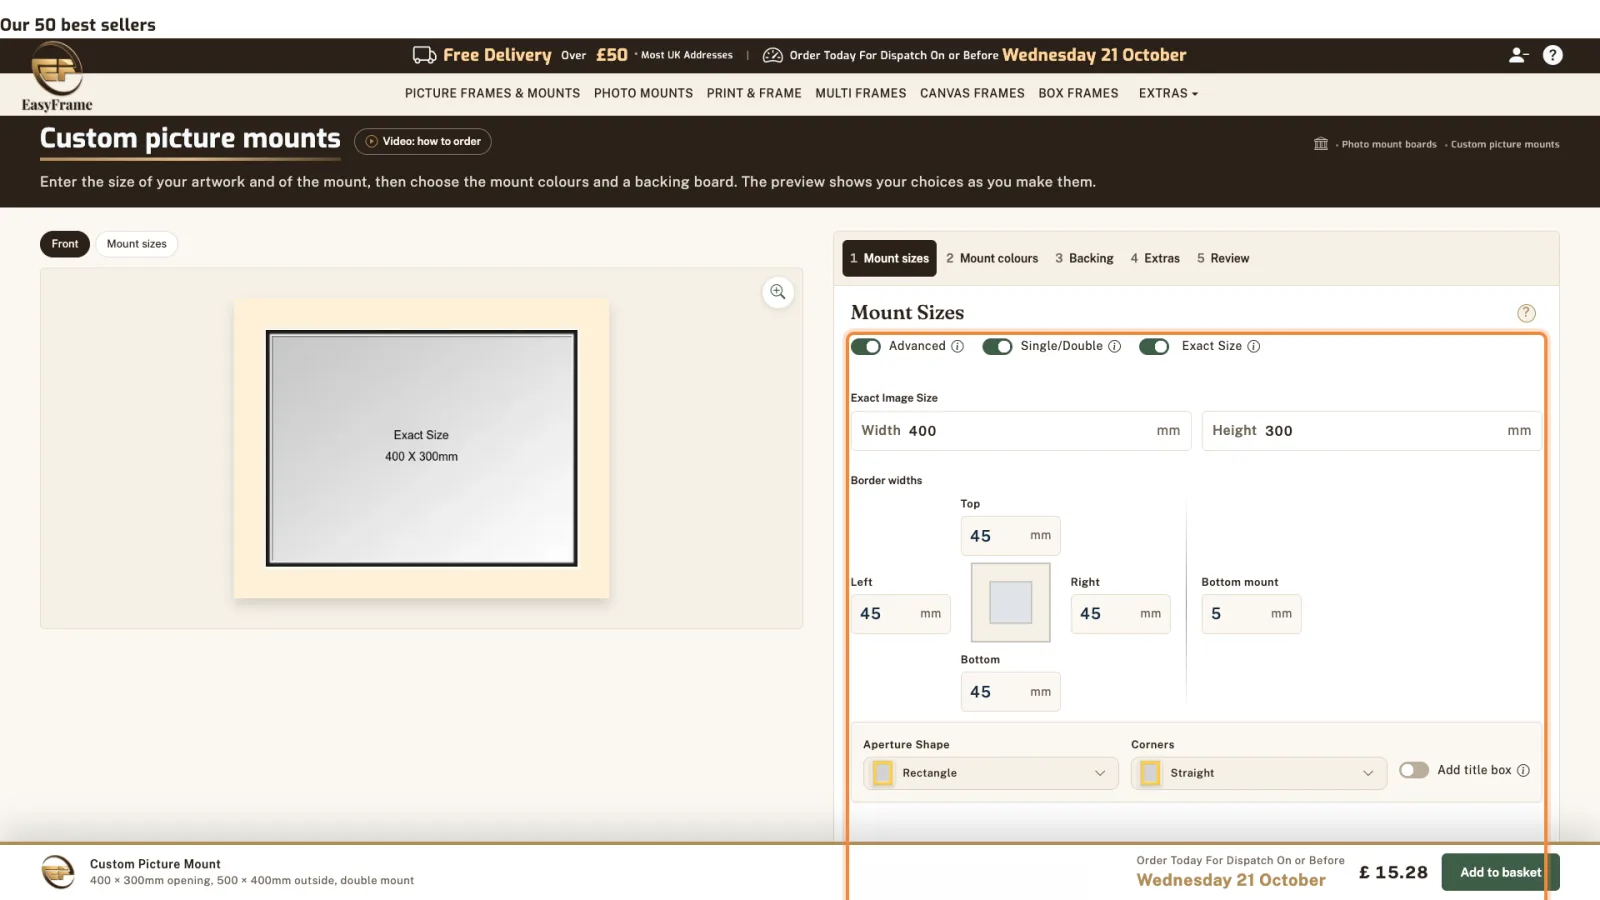Click the delivery van icon
The image size is (1600, 900).
click(424, 55)
